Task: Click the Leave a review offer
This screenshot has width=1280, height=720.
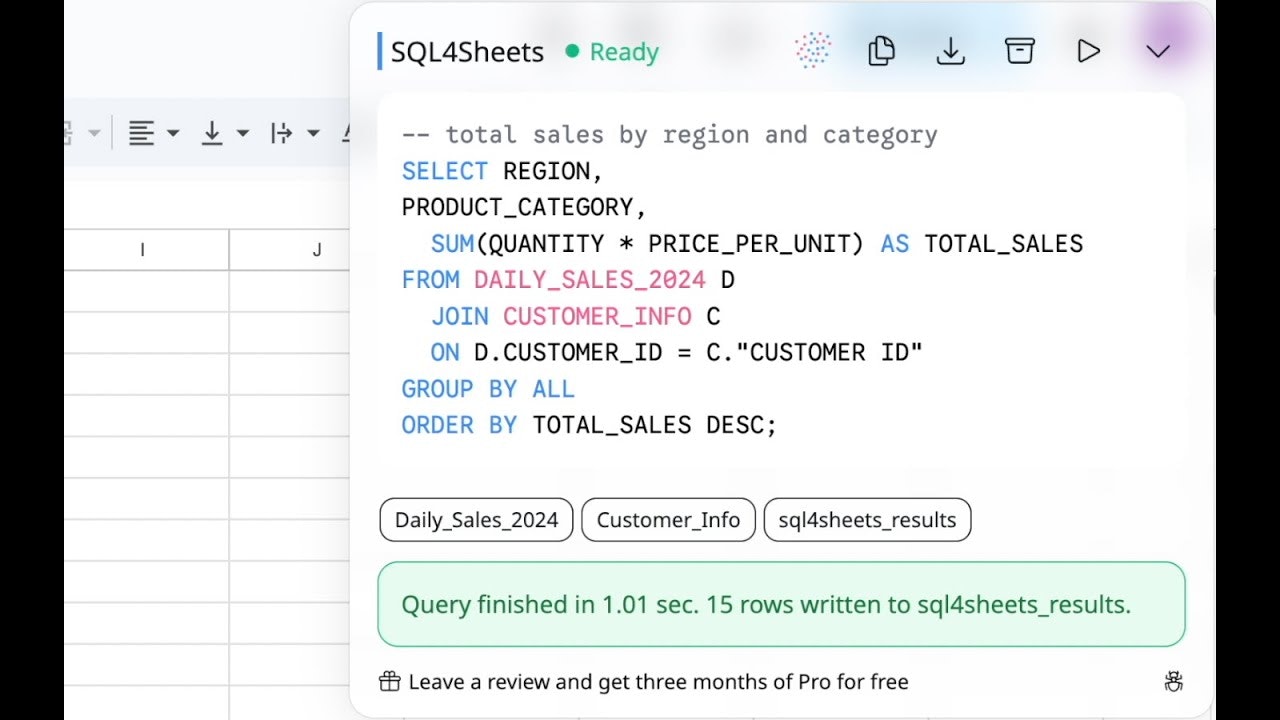Action: tap(658, 681)
